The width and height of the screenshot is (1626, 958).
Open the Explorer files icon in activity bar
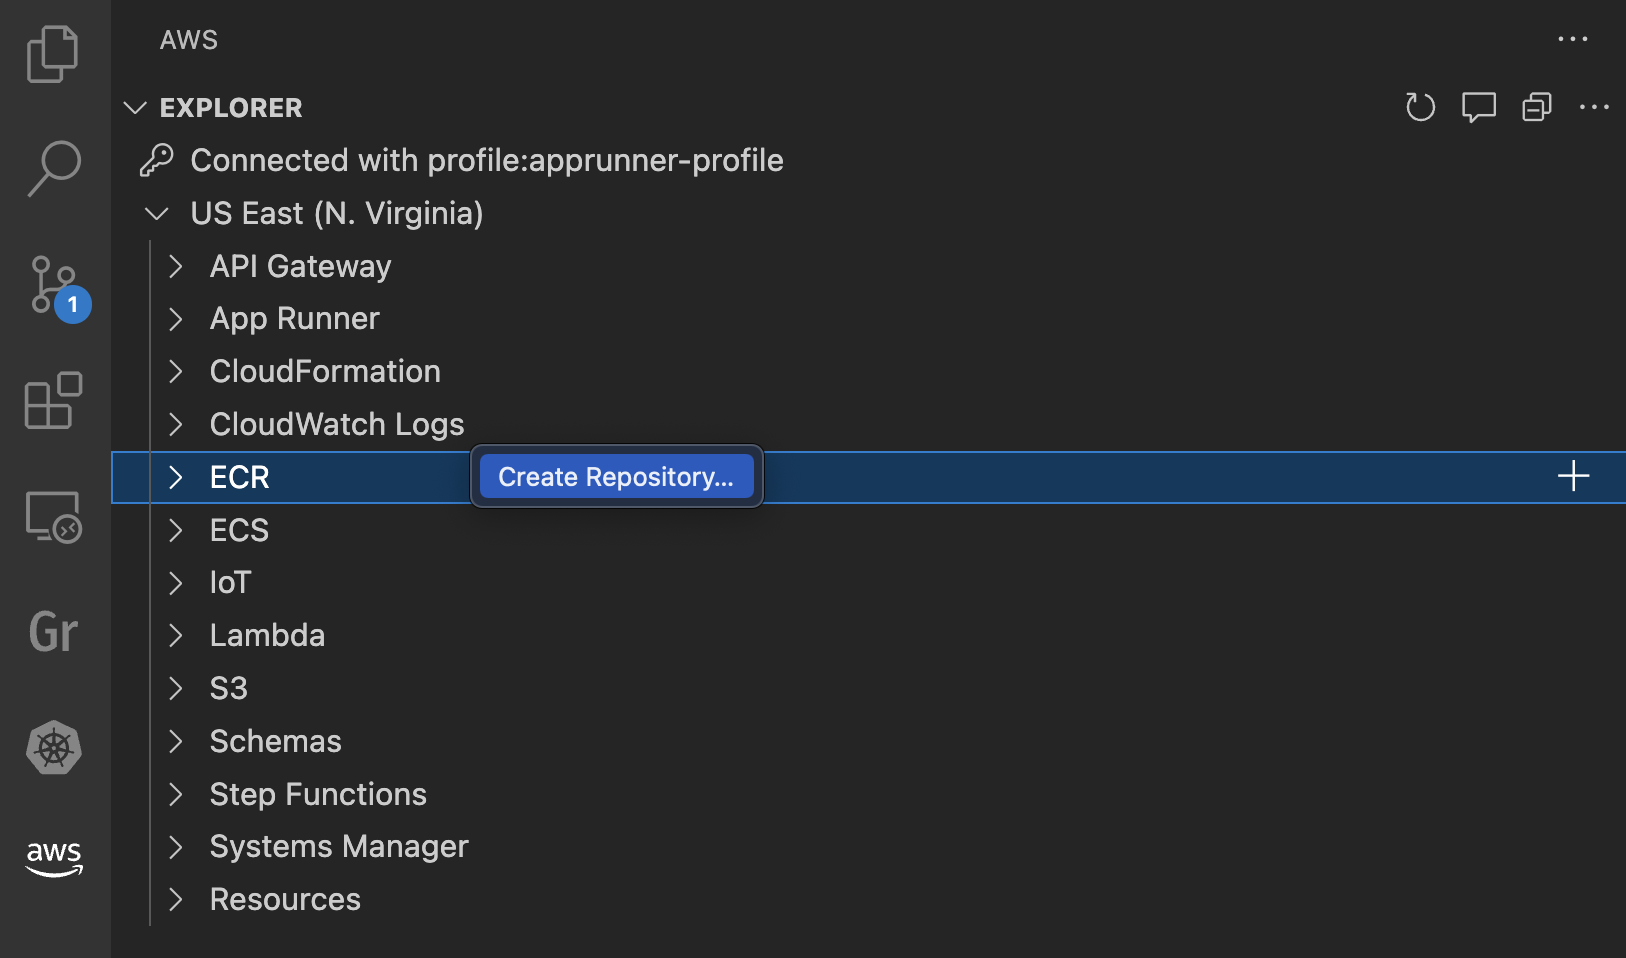[x=53, y=54]
